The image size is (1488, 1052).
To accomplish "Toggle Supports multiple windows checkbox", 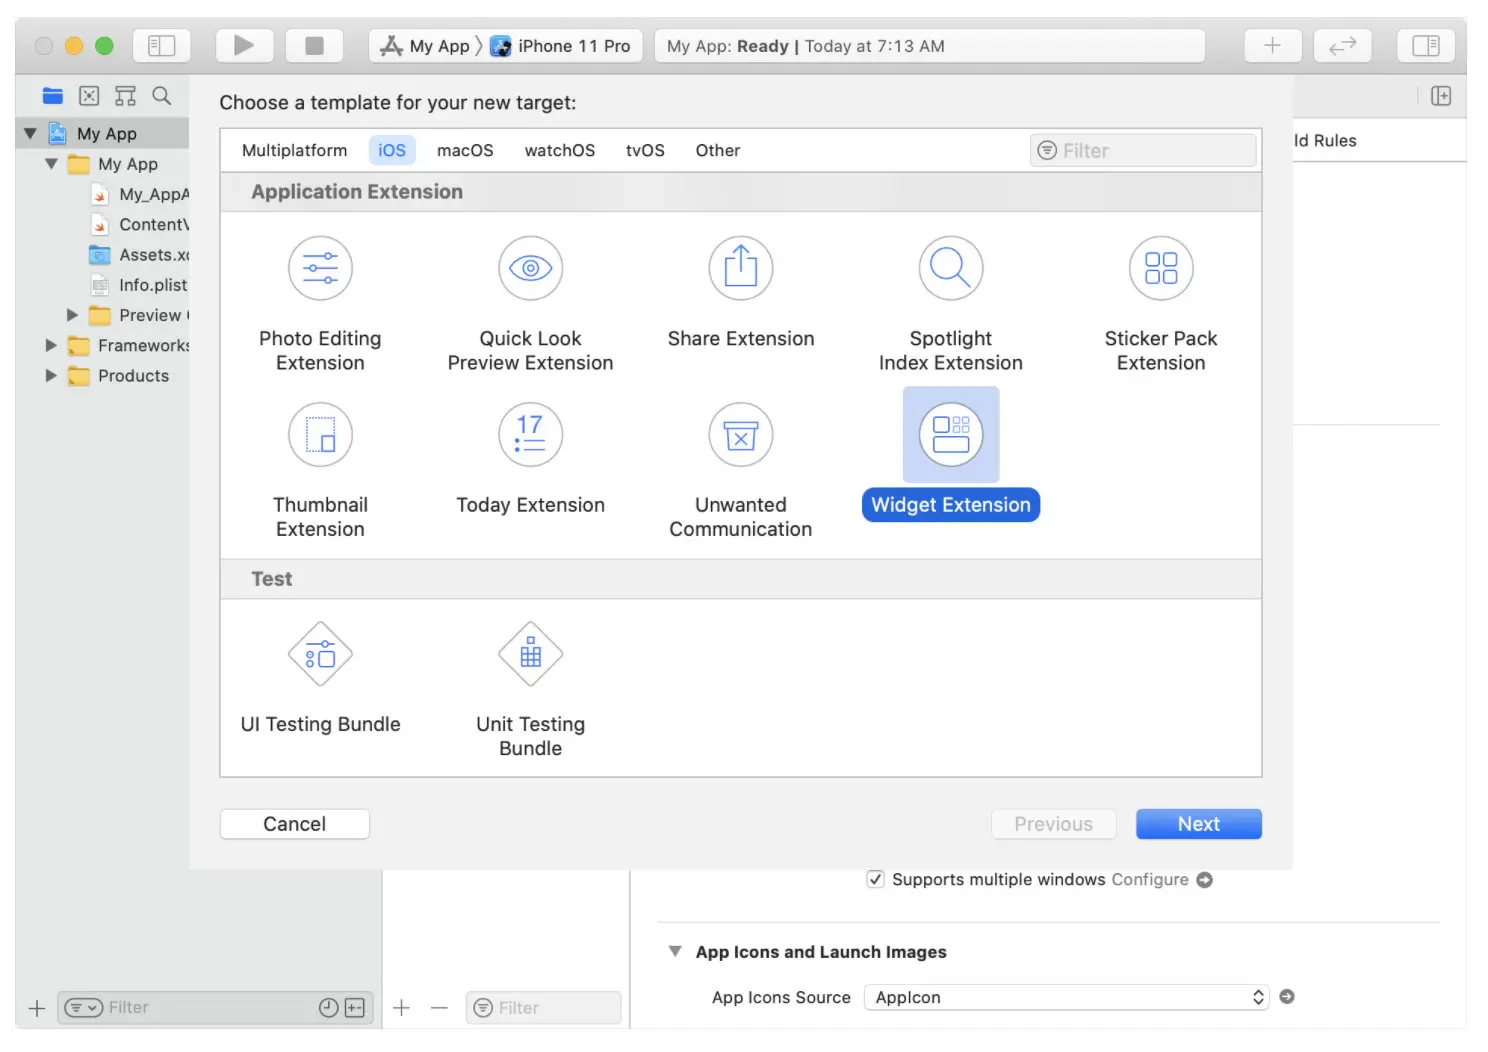I will [875, 879].
